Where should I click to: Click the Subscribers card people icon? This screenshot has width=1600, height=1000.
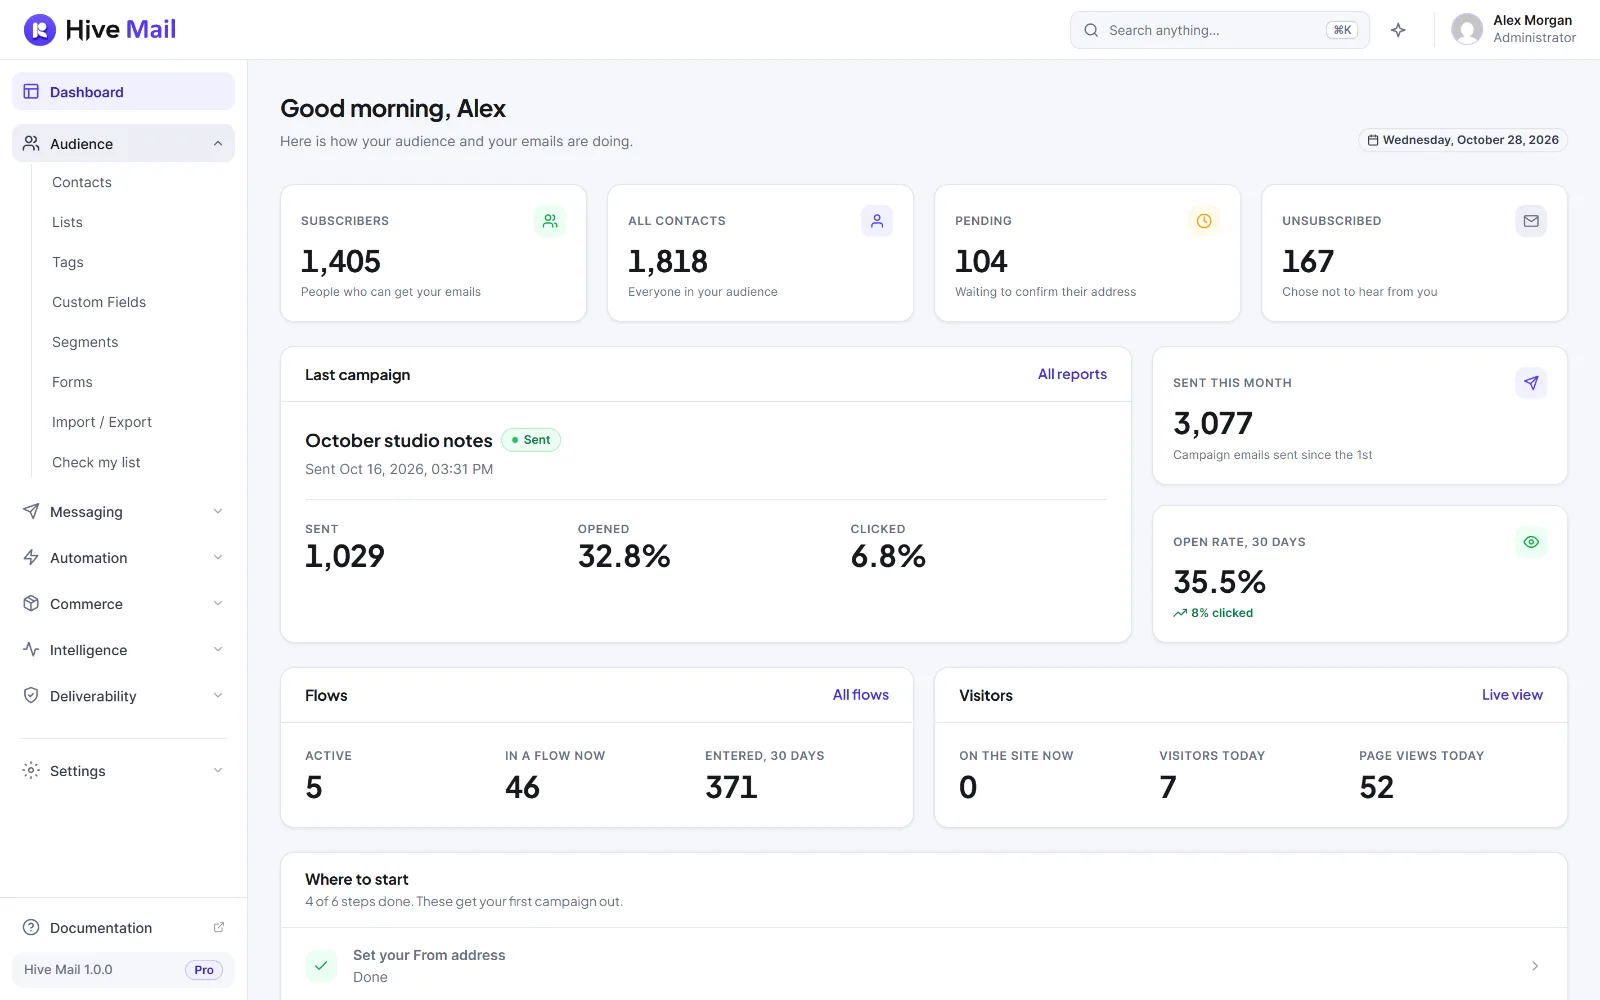coord(550,221)
